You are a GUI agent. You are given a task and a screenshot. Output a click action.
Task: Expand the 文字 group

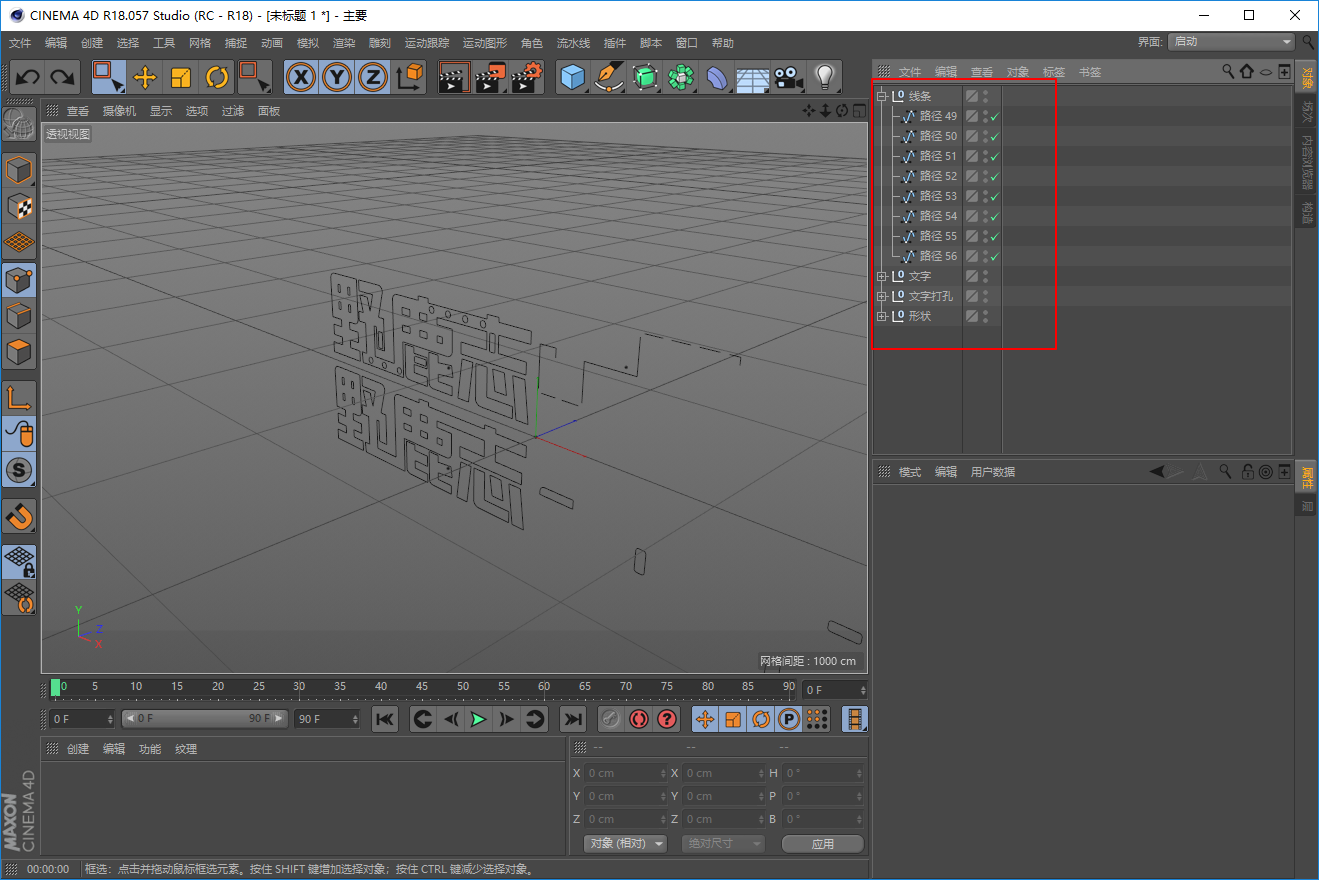tap(882, 276)
